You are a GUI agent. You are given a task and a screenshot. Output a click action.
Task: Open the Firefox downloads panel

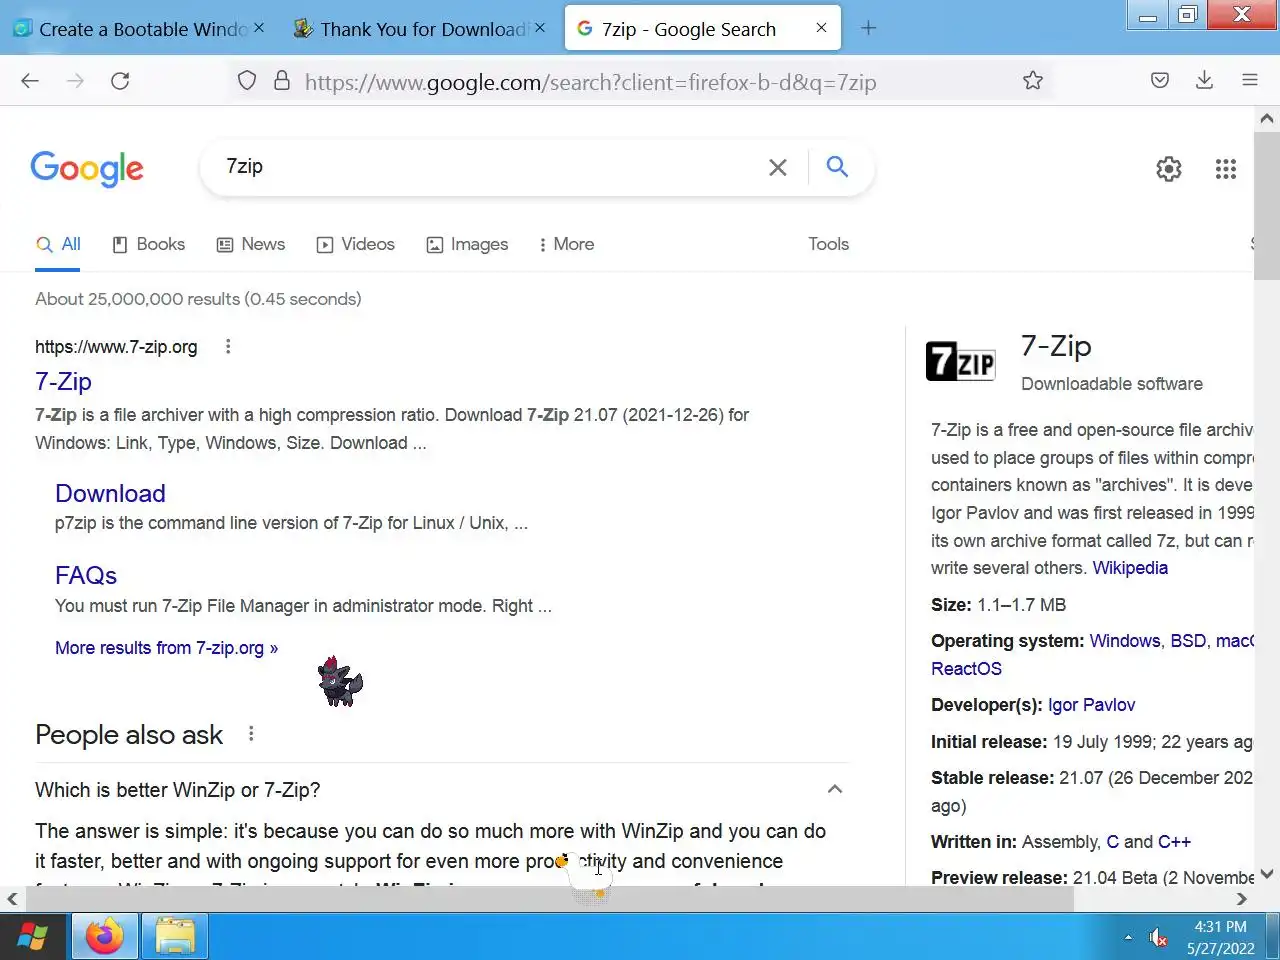(x=1204, y=81)
